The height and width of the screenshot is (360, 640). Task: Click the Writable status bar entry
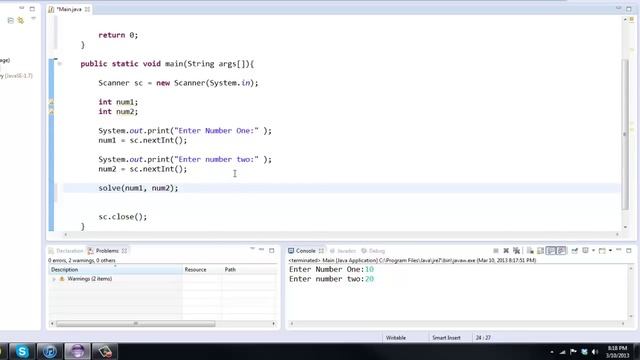396,338
